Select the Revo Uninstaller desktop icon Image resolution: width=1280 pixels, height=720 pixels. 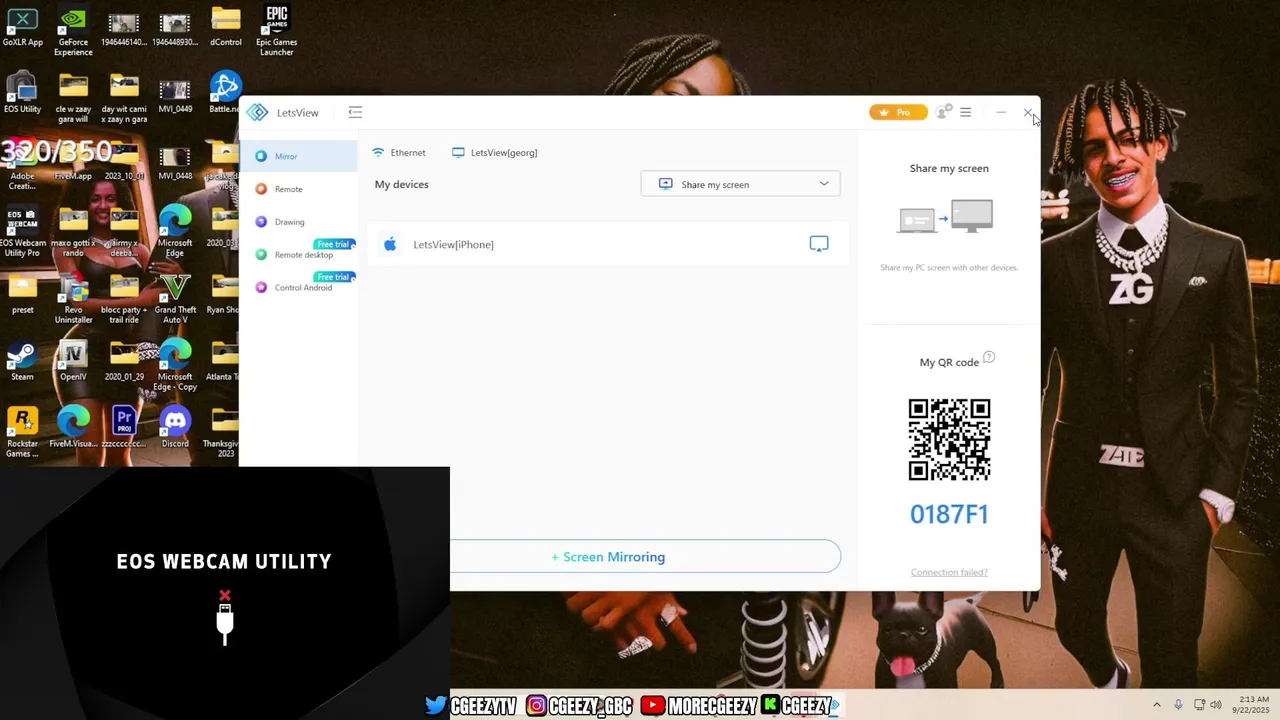click(73, 299)
